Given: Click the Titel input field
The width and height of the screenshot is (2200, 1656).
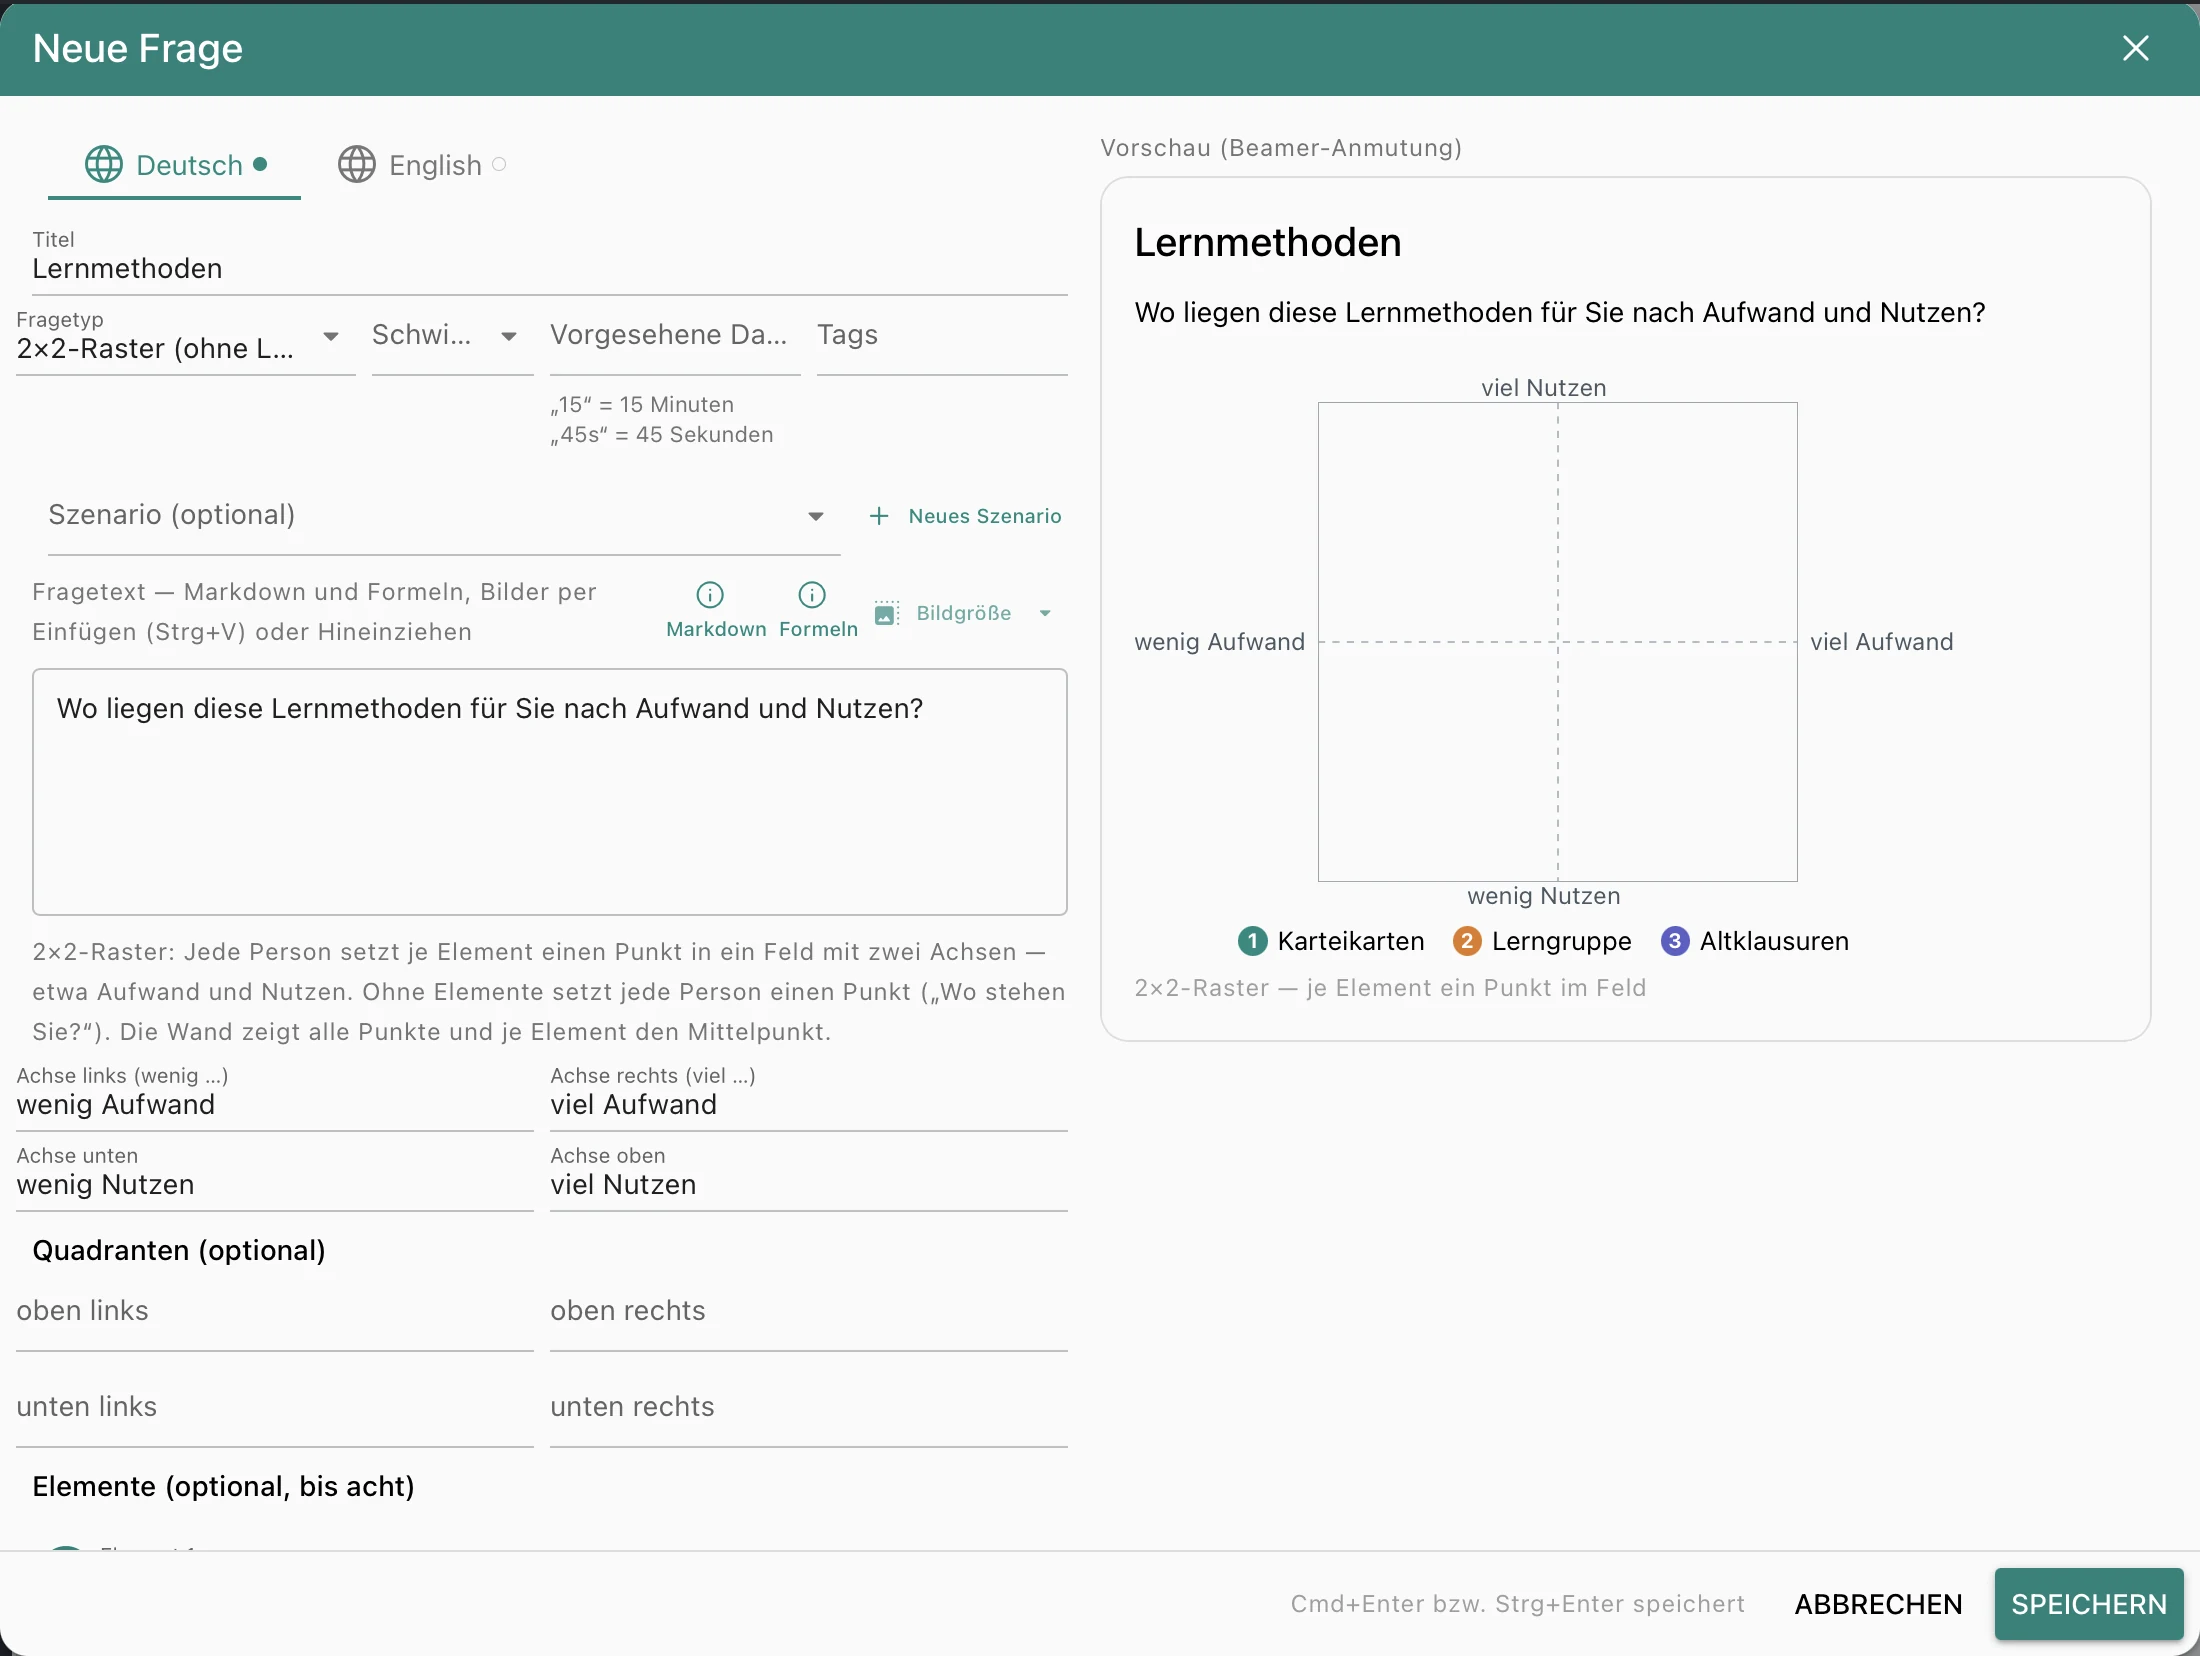Looking at the screenshot, I should pyautogui.click(x=550, y=262).
